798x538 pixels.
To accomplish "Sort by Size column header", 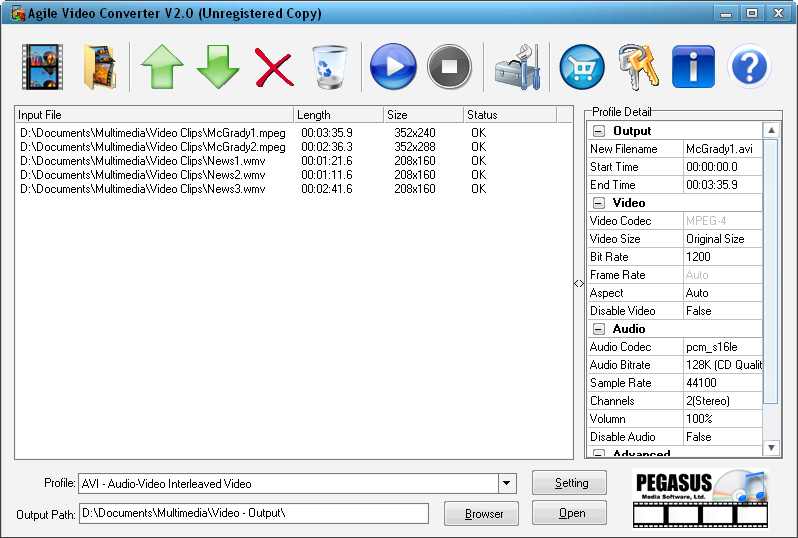I will [x=423, y=115].
